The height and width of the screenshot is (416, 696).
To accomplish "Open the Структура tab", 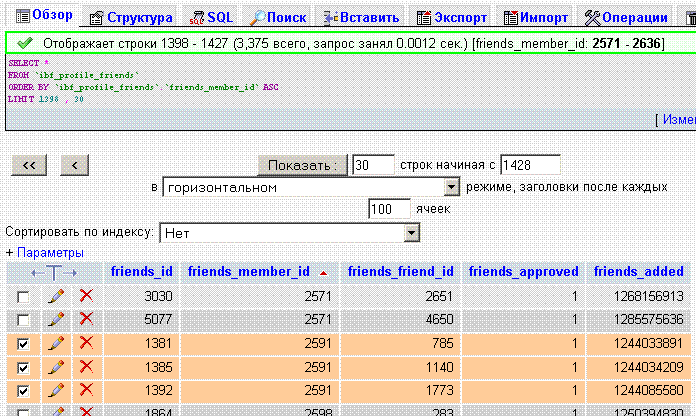I will [131, 18].
